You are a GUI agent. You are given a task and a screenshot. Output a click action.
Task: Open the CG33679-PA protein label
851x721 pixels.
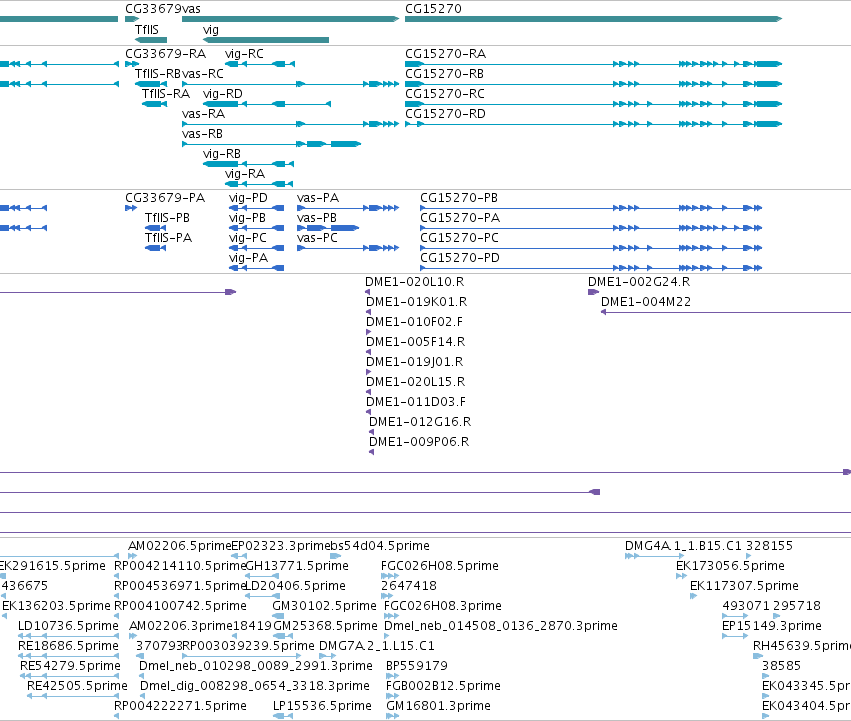tap(165, 198)
